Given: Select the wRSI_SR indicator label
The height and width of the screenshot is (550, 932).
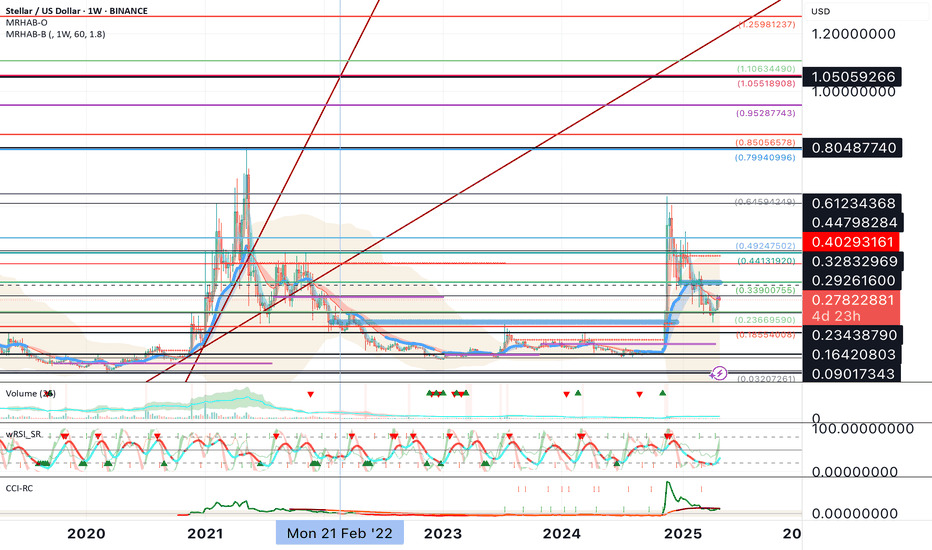Looking at the screenshot, I should [x=24, y=434].
